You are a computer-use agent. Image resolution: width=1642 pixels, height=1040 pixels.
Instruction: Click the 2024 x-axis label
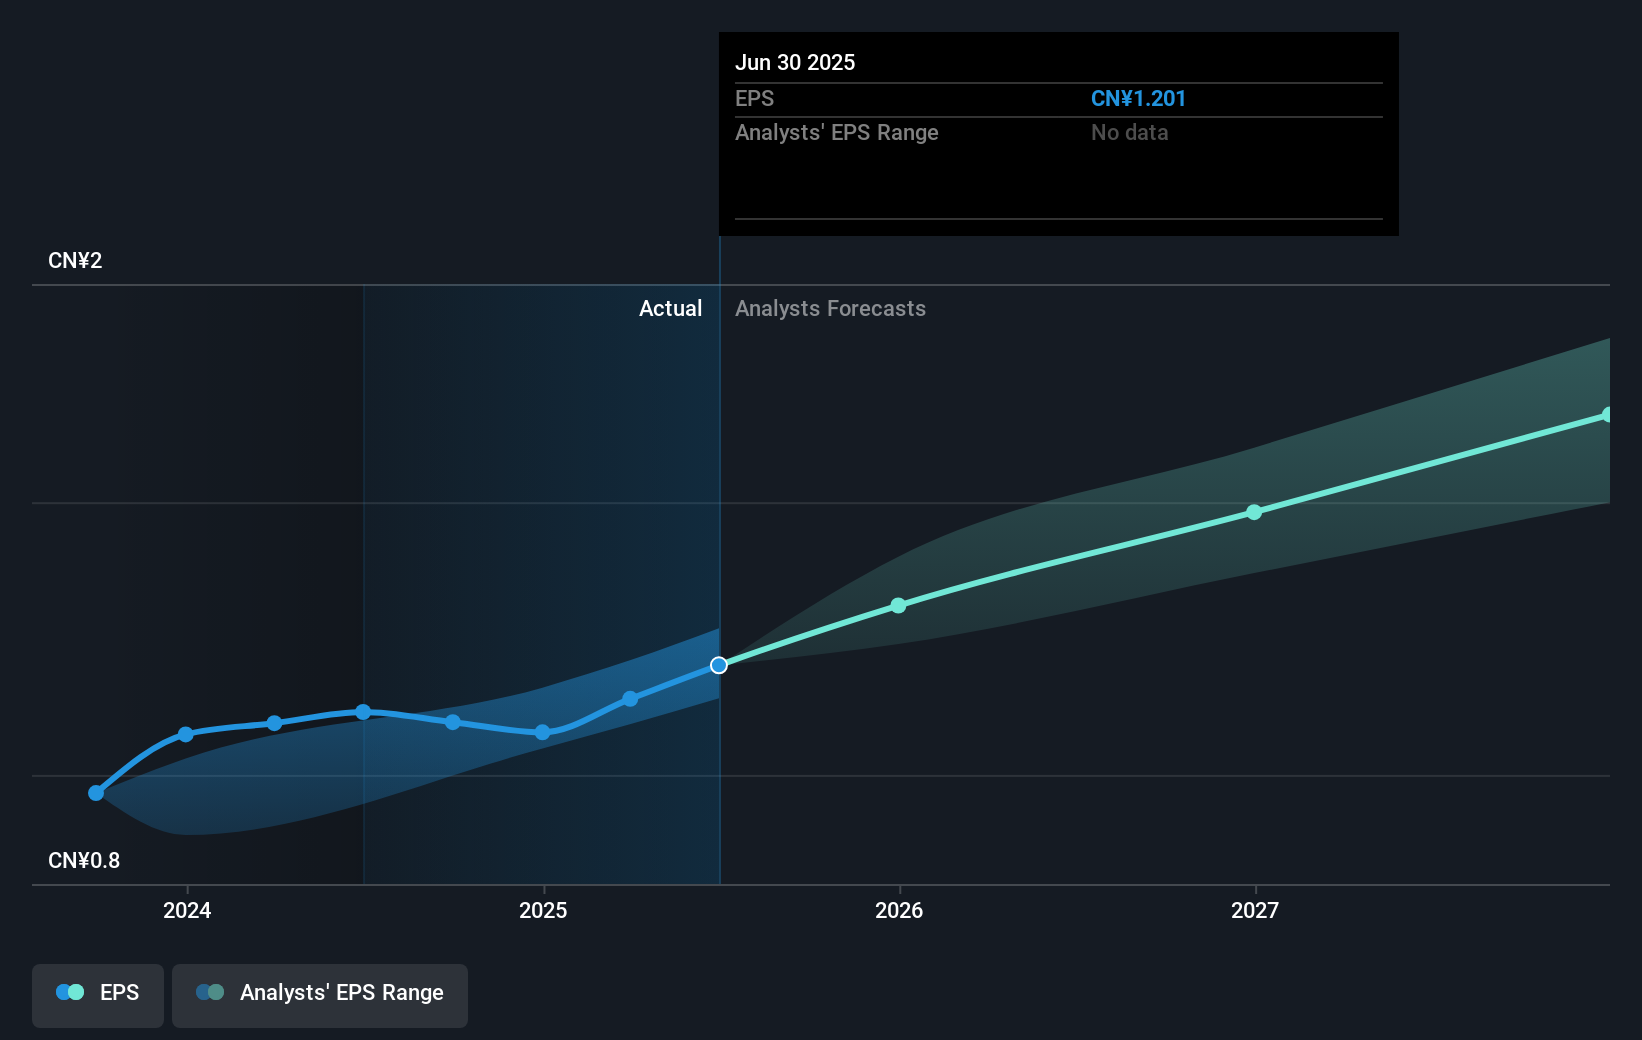pos(187,910)
